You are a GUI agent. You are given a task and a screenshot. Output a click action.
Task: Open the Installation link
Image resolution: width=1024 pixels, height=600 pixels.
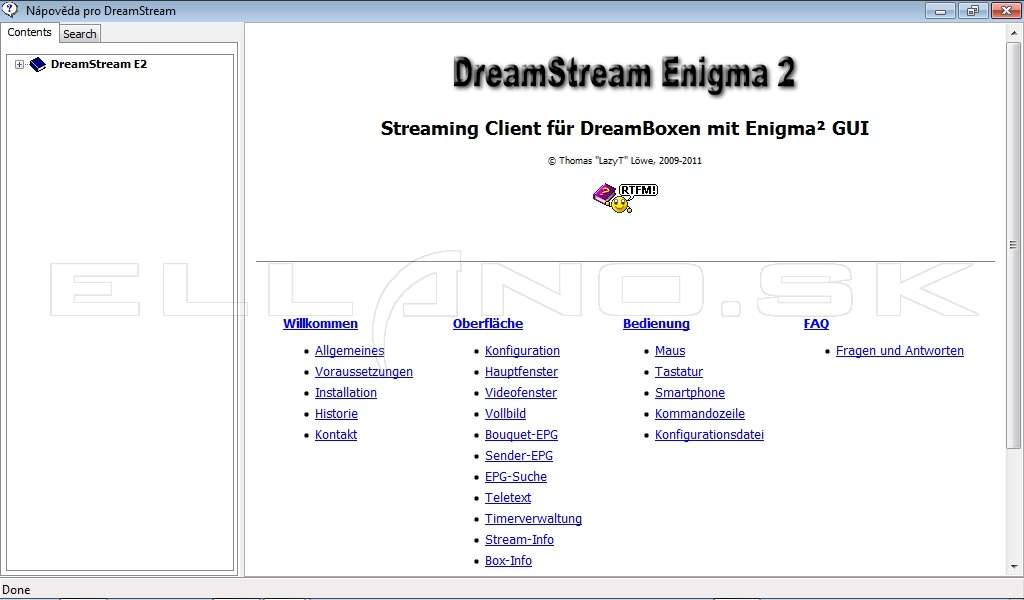coord(345,392)
